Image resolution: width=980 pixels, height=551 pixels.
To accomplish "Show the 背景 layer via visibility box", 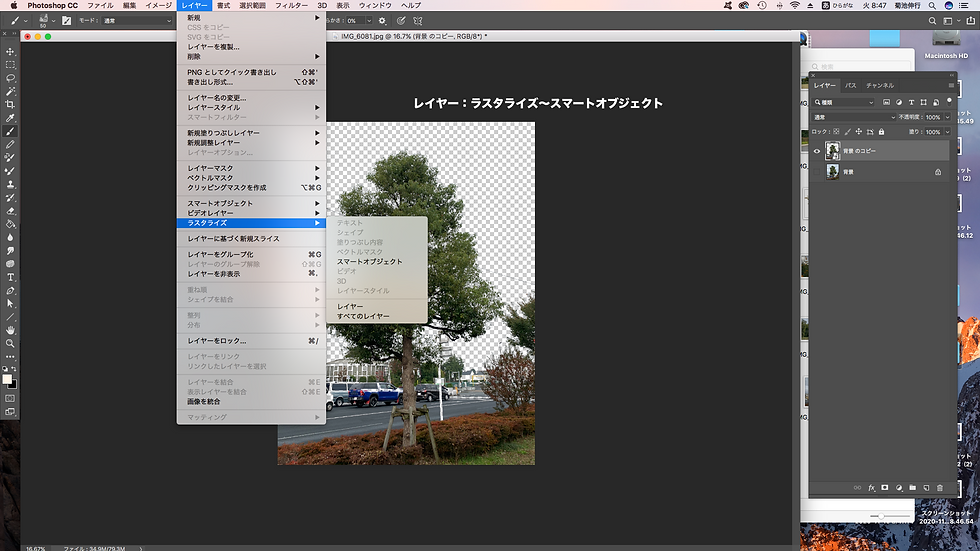I will 817,172.
